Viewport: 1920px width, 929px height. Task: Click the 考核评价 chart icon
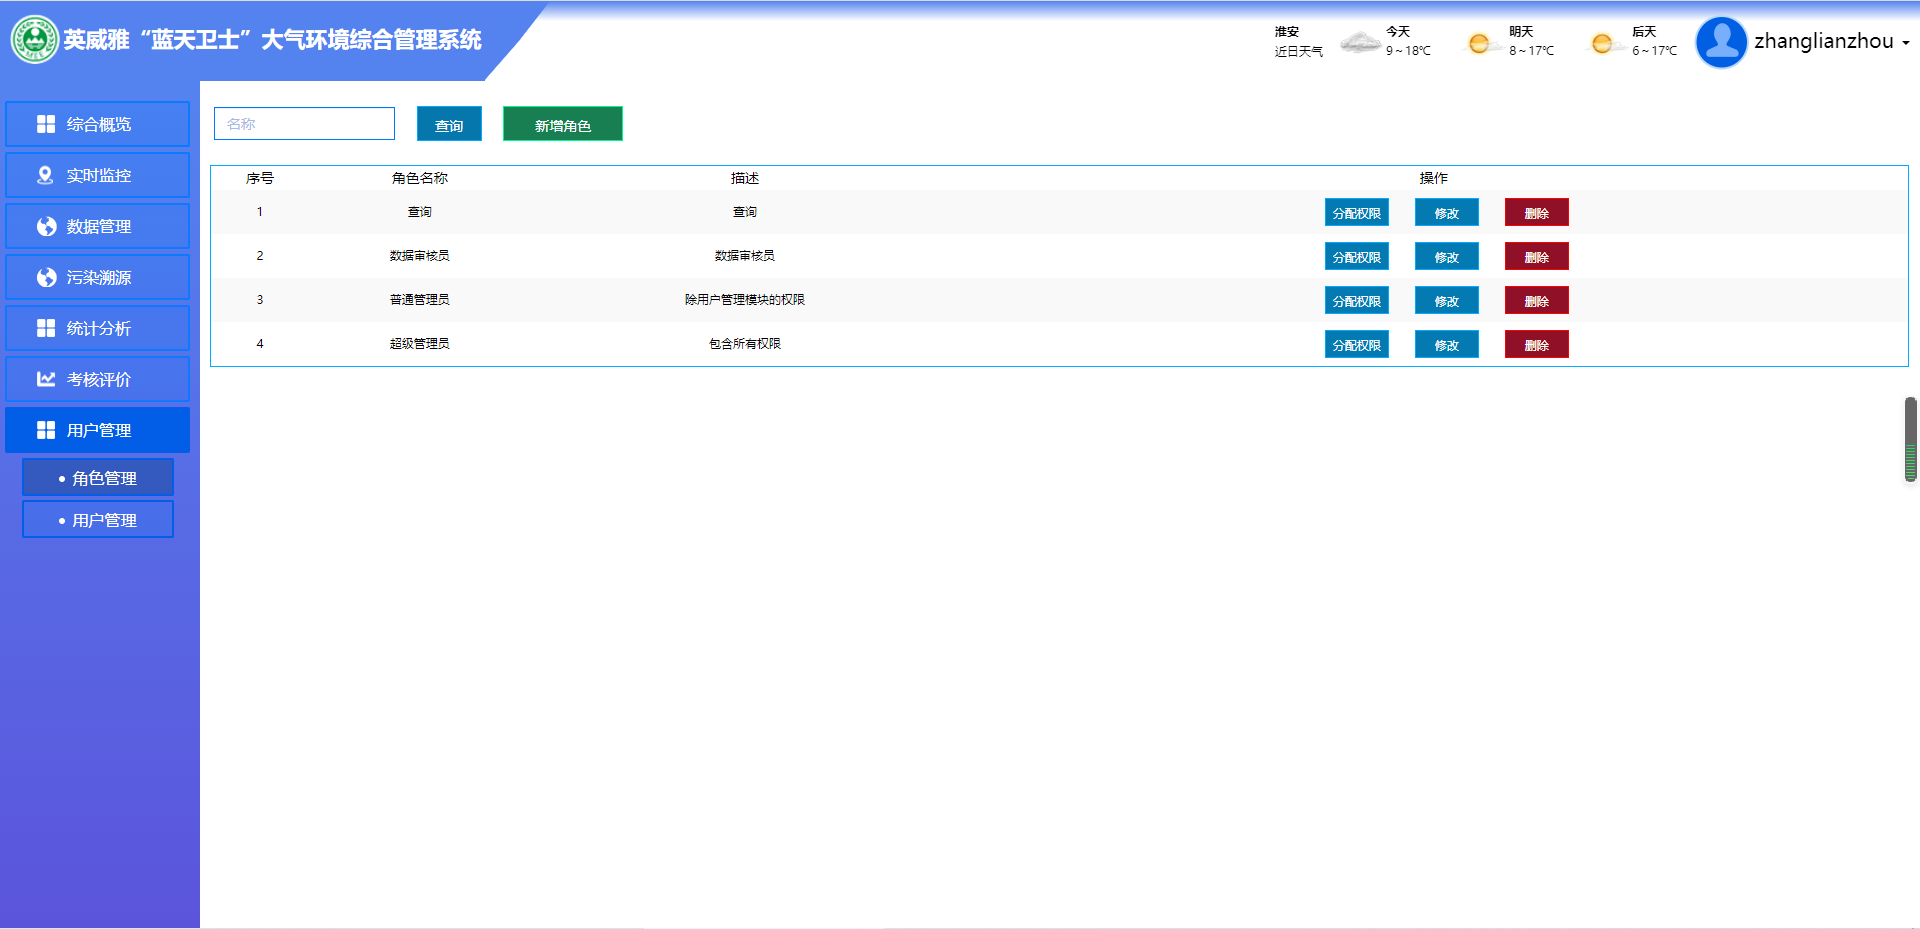tap(46, 379)
